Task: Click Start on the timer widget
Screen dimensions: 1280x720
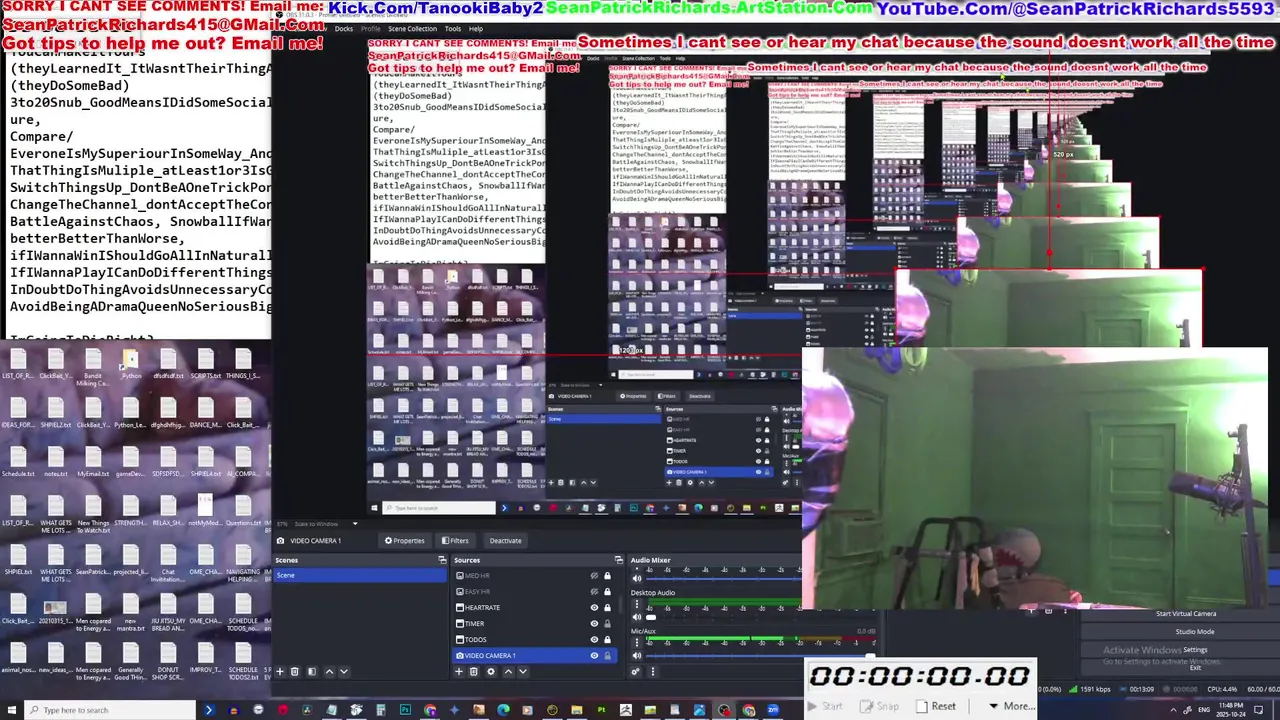Action: (825, 706)
